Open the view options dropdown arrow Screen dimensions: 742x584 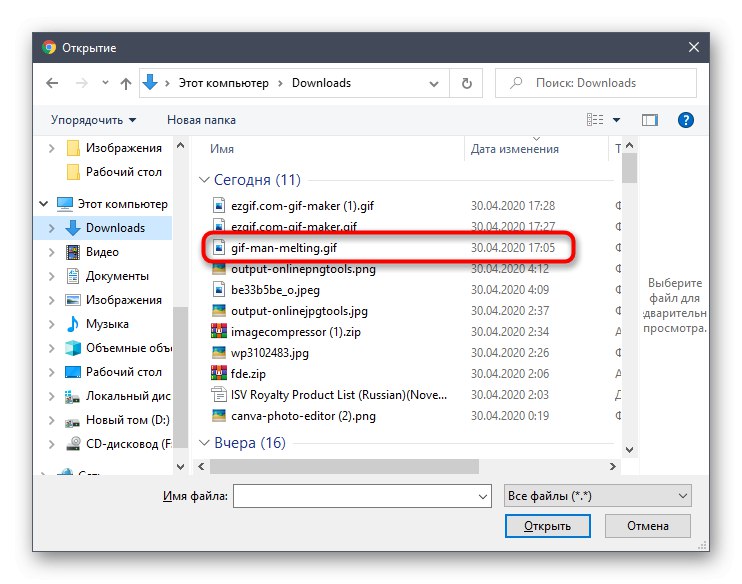(616, 120)
